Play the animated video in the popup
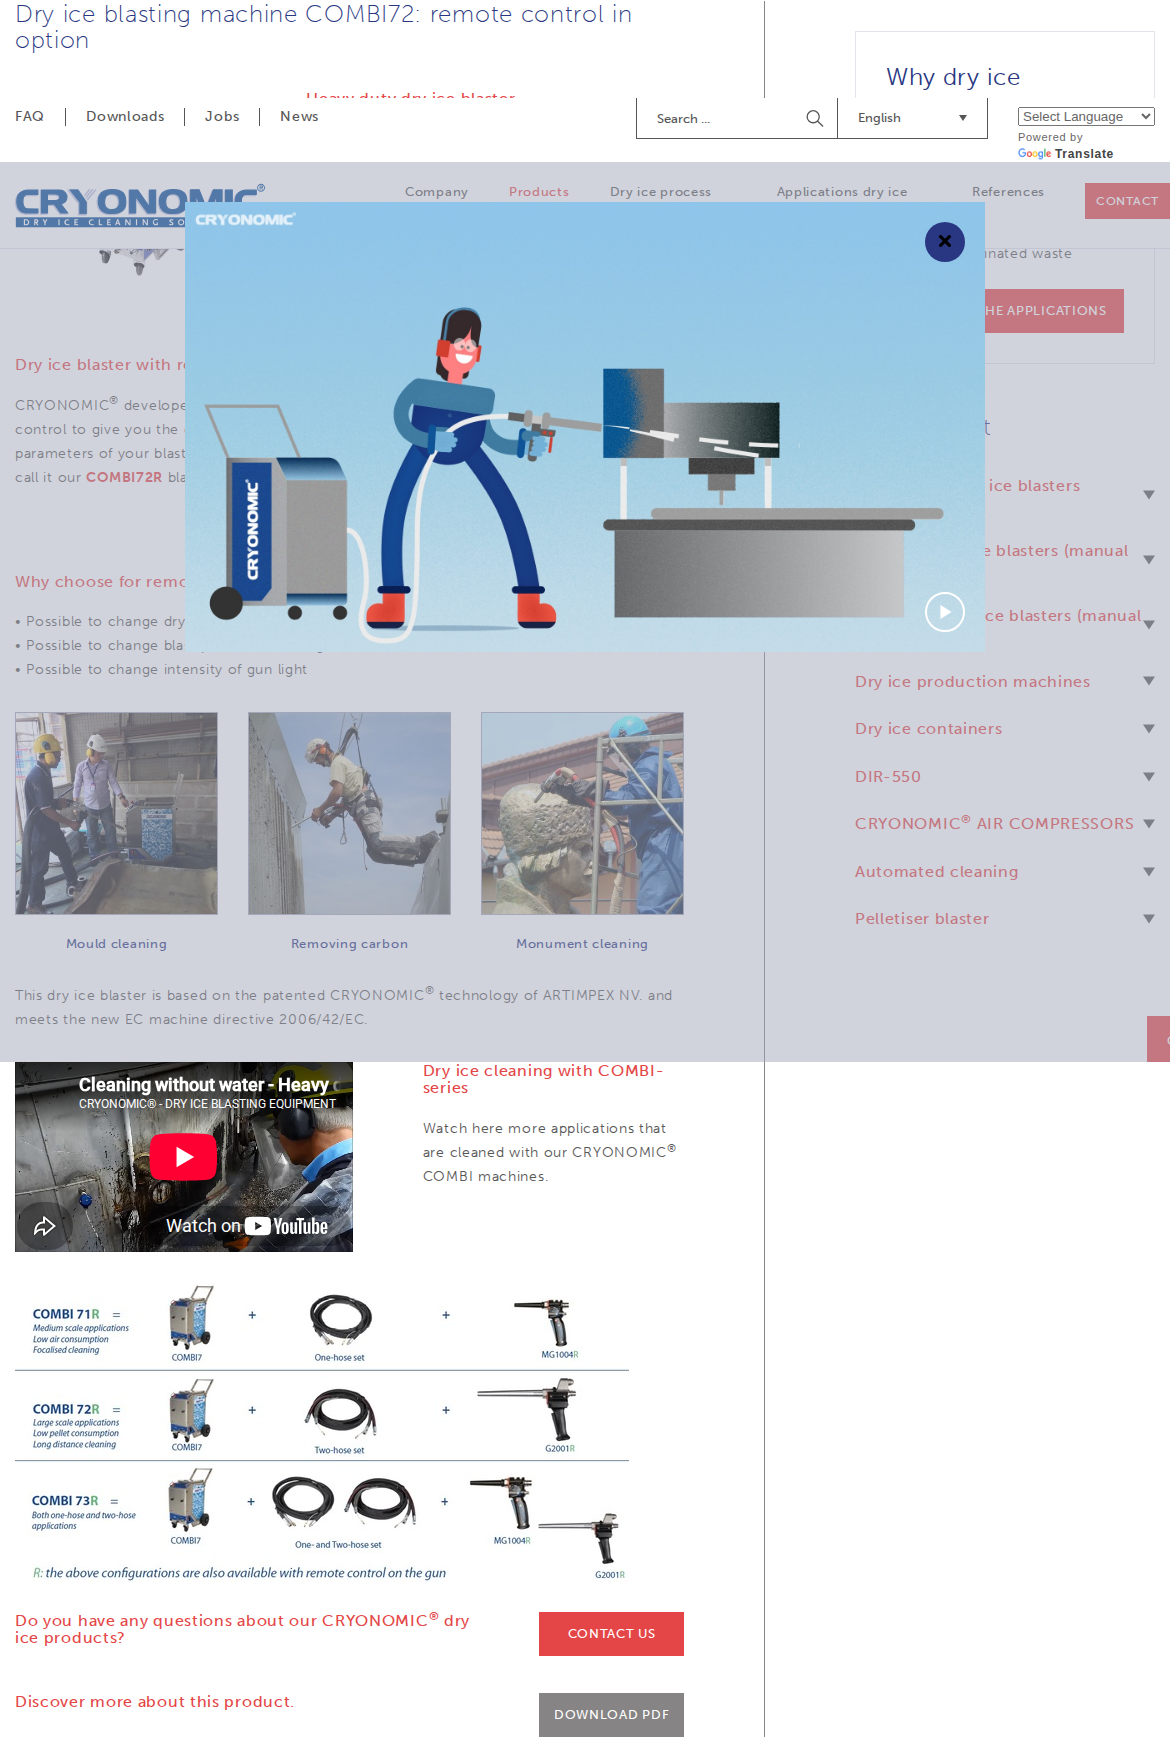This screenshot has width=1170, height=1737. (944, 612)
